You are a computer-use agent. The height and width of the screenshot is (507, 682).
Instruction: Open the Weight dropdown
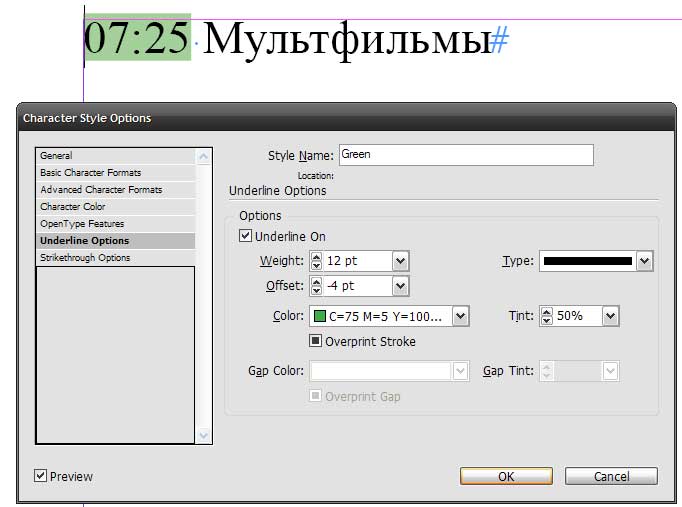(400, 261)
